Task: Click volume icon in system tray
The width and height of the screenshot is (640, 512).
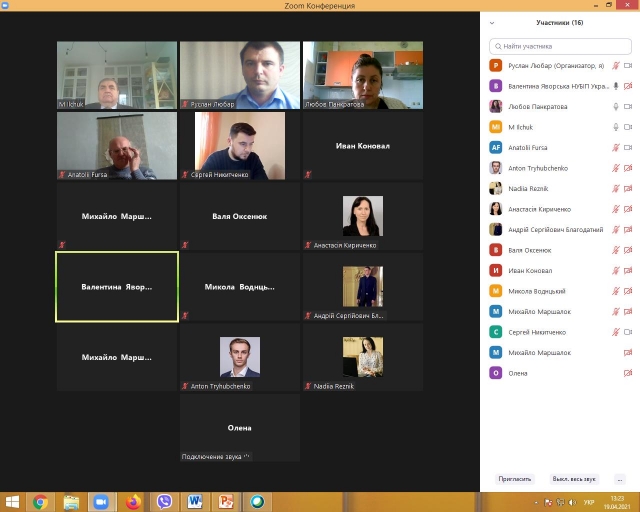Action: point(572,502)
